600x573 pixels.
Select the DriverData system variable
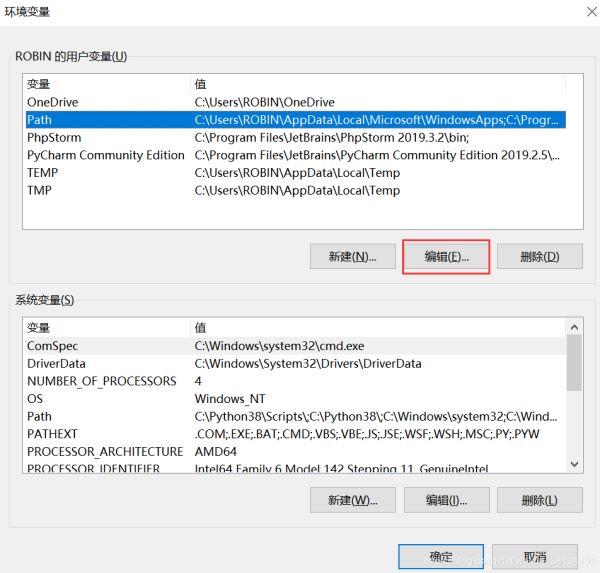click(296, 364)
